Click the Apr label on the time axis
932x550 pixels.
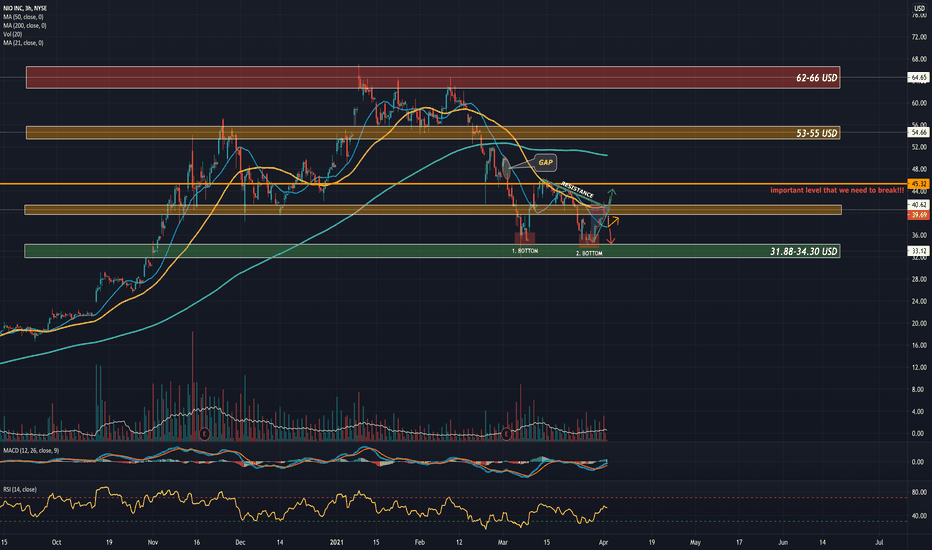tap(603, 542)
